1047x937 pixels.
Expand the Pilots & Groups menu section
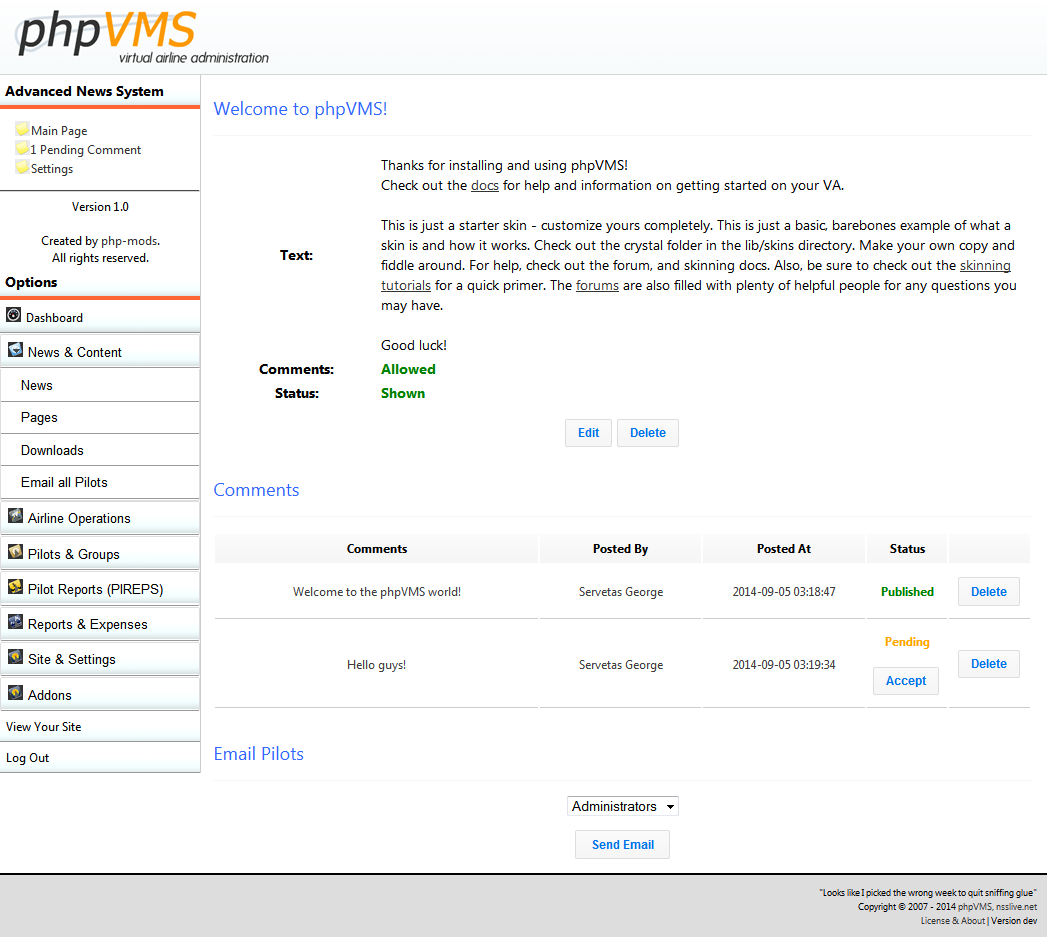pos(100,554)
